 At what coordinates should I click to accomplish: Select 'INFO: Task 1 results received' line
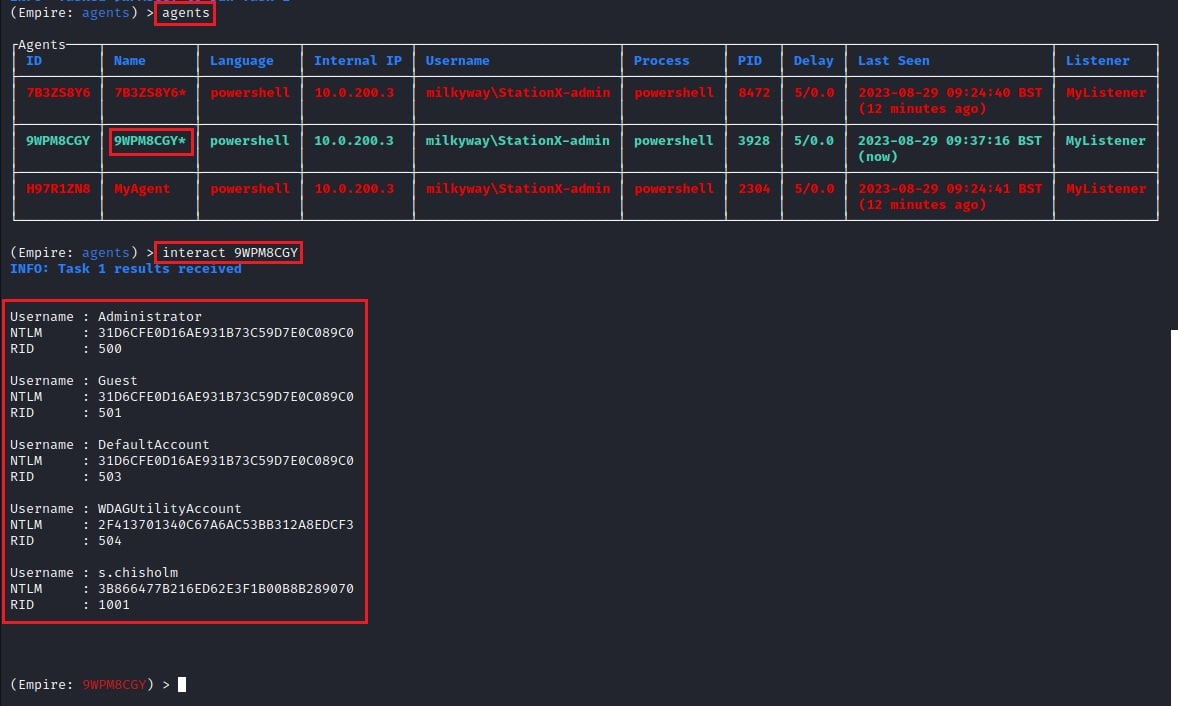125,268
